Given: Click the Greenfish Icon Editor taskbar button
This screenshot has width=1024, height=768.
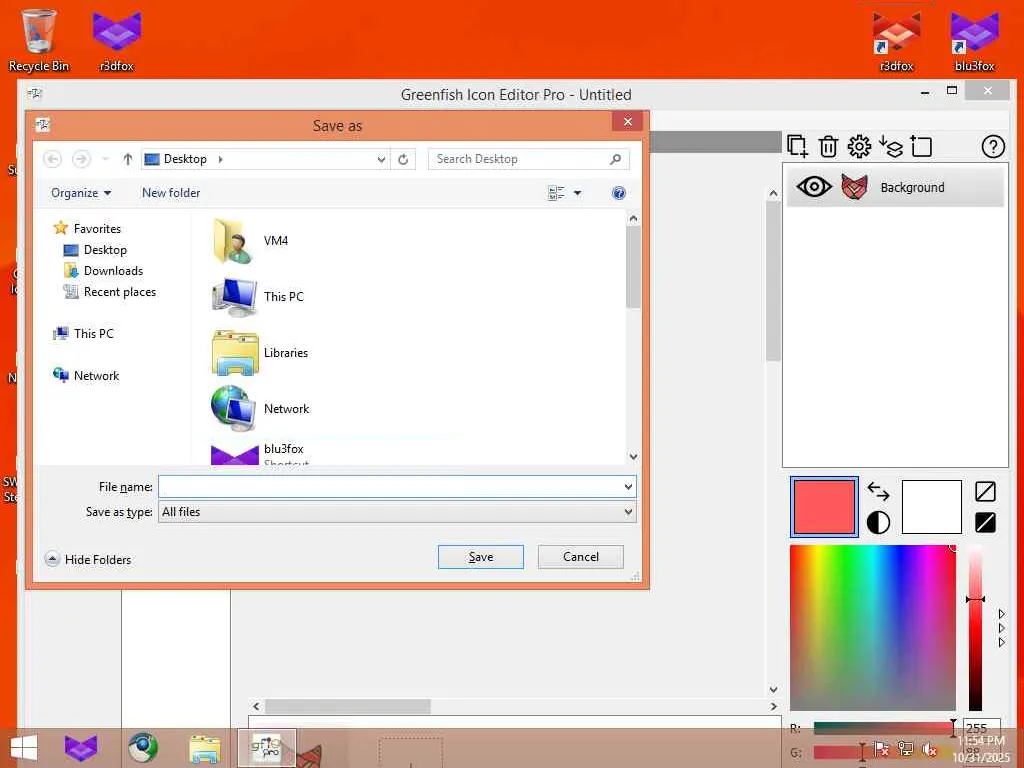Looking at the screenshot, I should pyautogui.click(x=266, y=748).
